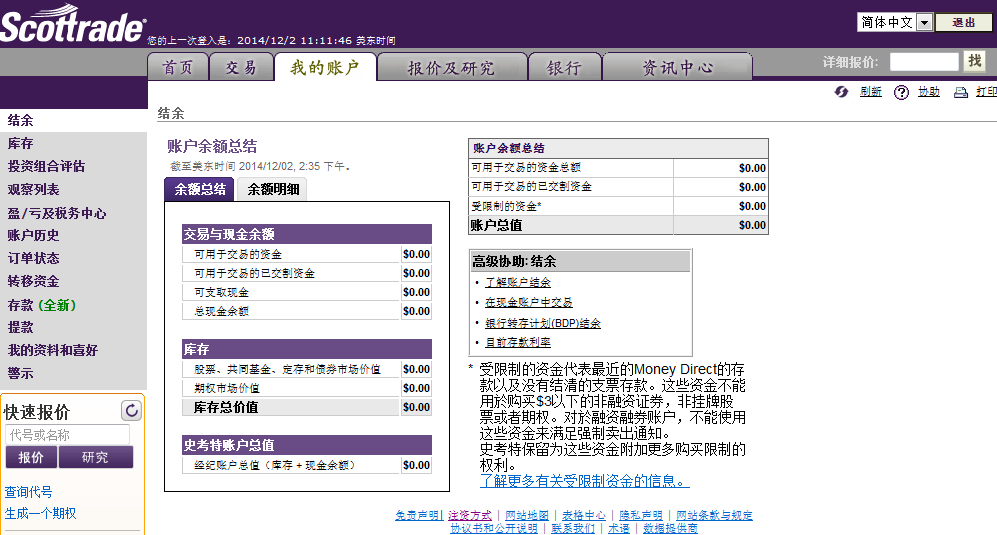Focus the 详细报价 quote input field
This screenshot has height=535, width=997.
click(923, 62)
